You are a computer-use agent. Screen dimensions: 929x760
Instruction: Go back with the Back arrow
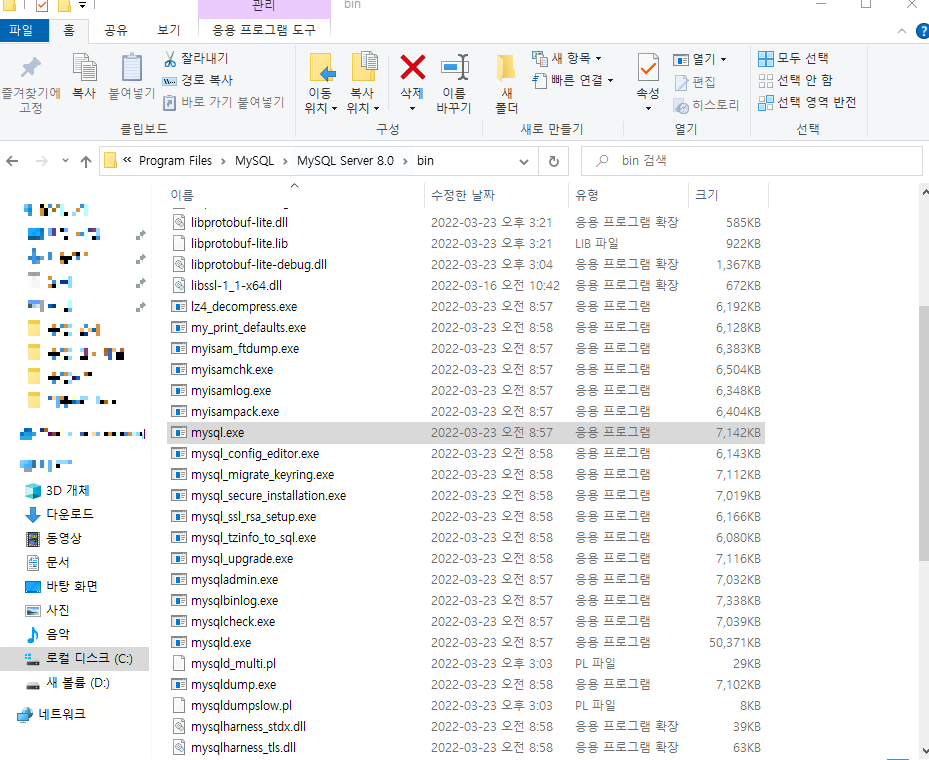[12, 161]
